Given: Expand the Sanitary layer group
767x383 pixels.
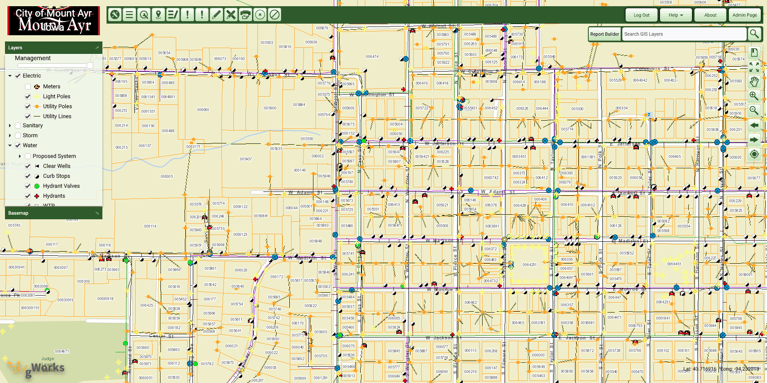Looking at the screenshot, I should click(10, 126).
